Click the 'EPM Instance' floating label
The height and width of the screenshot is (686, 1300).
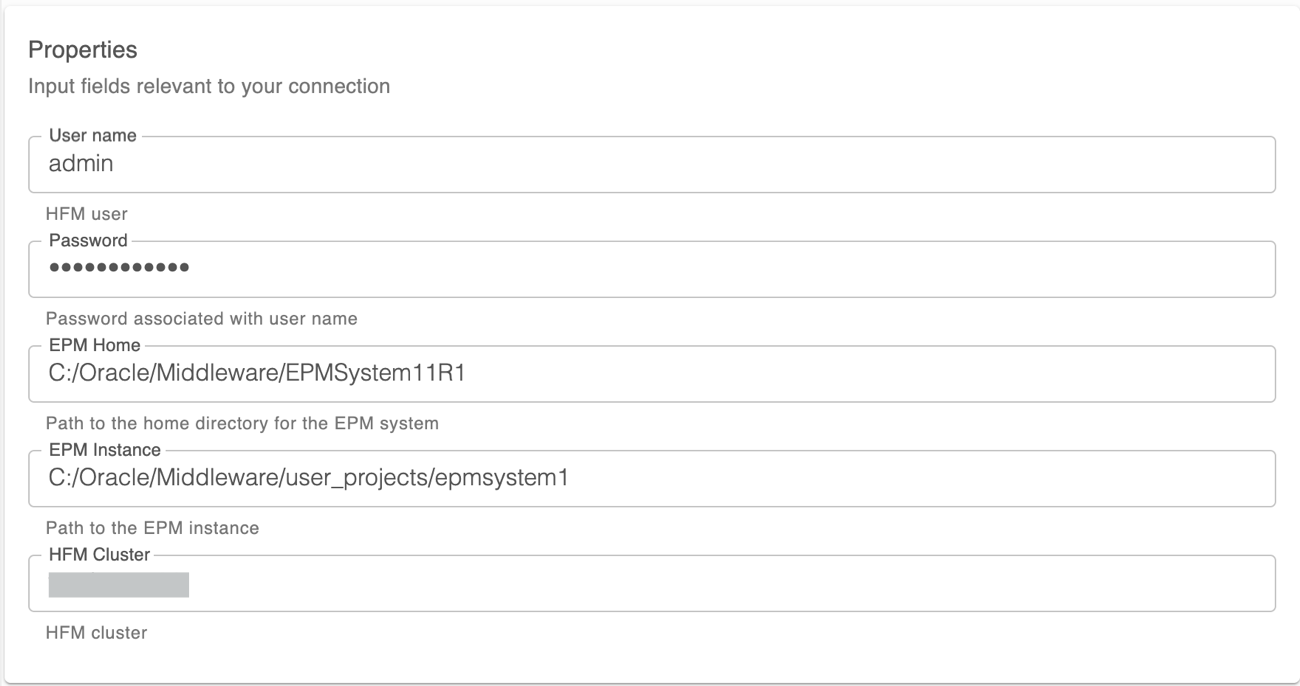(104, 451)
